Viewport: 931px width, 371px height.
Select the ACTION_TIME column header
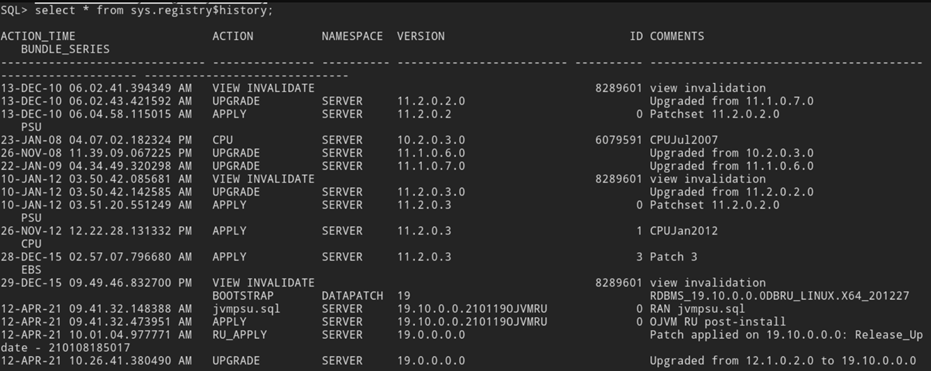click(38, 36)
